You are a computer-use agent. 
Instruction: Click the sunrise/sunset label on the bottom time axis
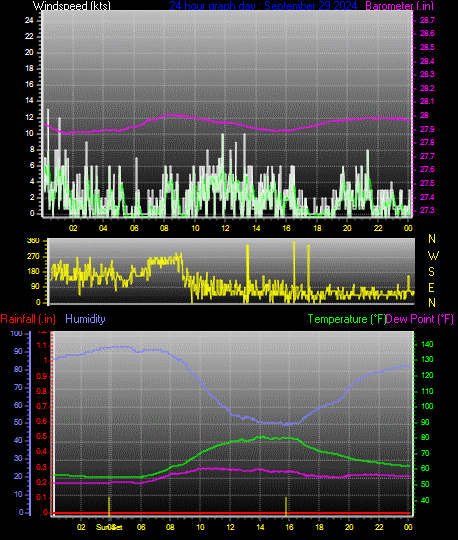pyautogui.click(x=109, y=527)
